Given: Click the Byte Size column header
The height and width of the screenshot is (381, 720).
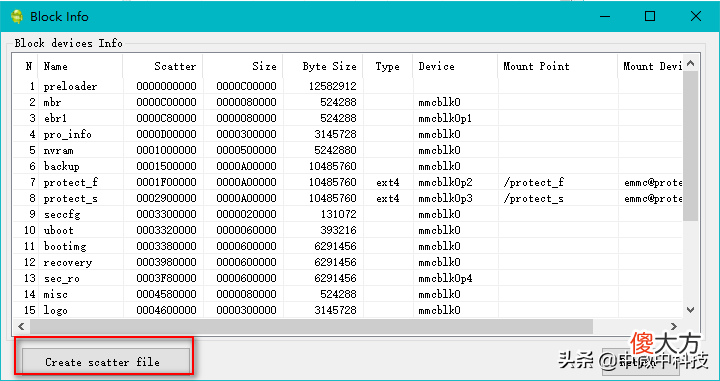Looking at the screenshot, I should (323, 66).
